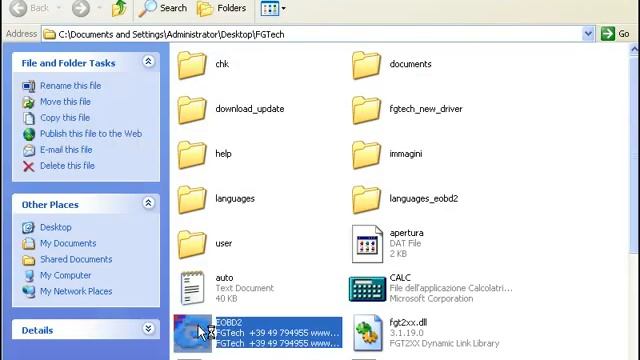This screenshot has height=360, width=640.
Task: Toggle the Folders tree pane
Action: point(222,8)
